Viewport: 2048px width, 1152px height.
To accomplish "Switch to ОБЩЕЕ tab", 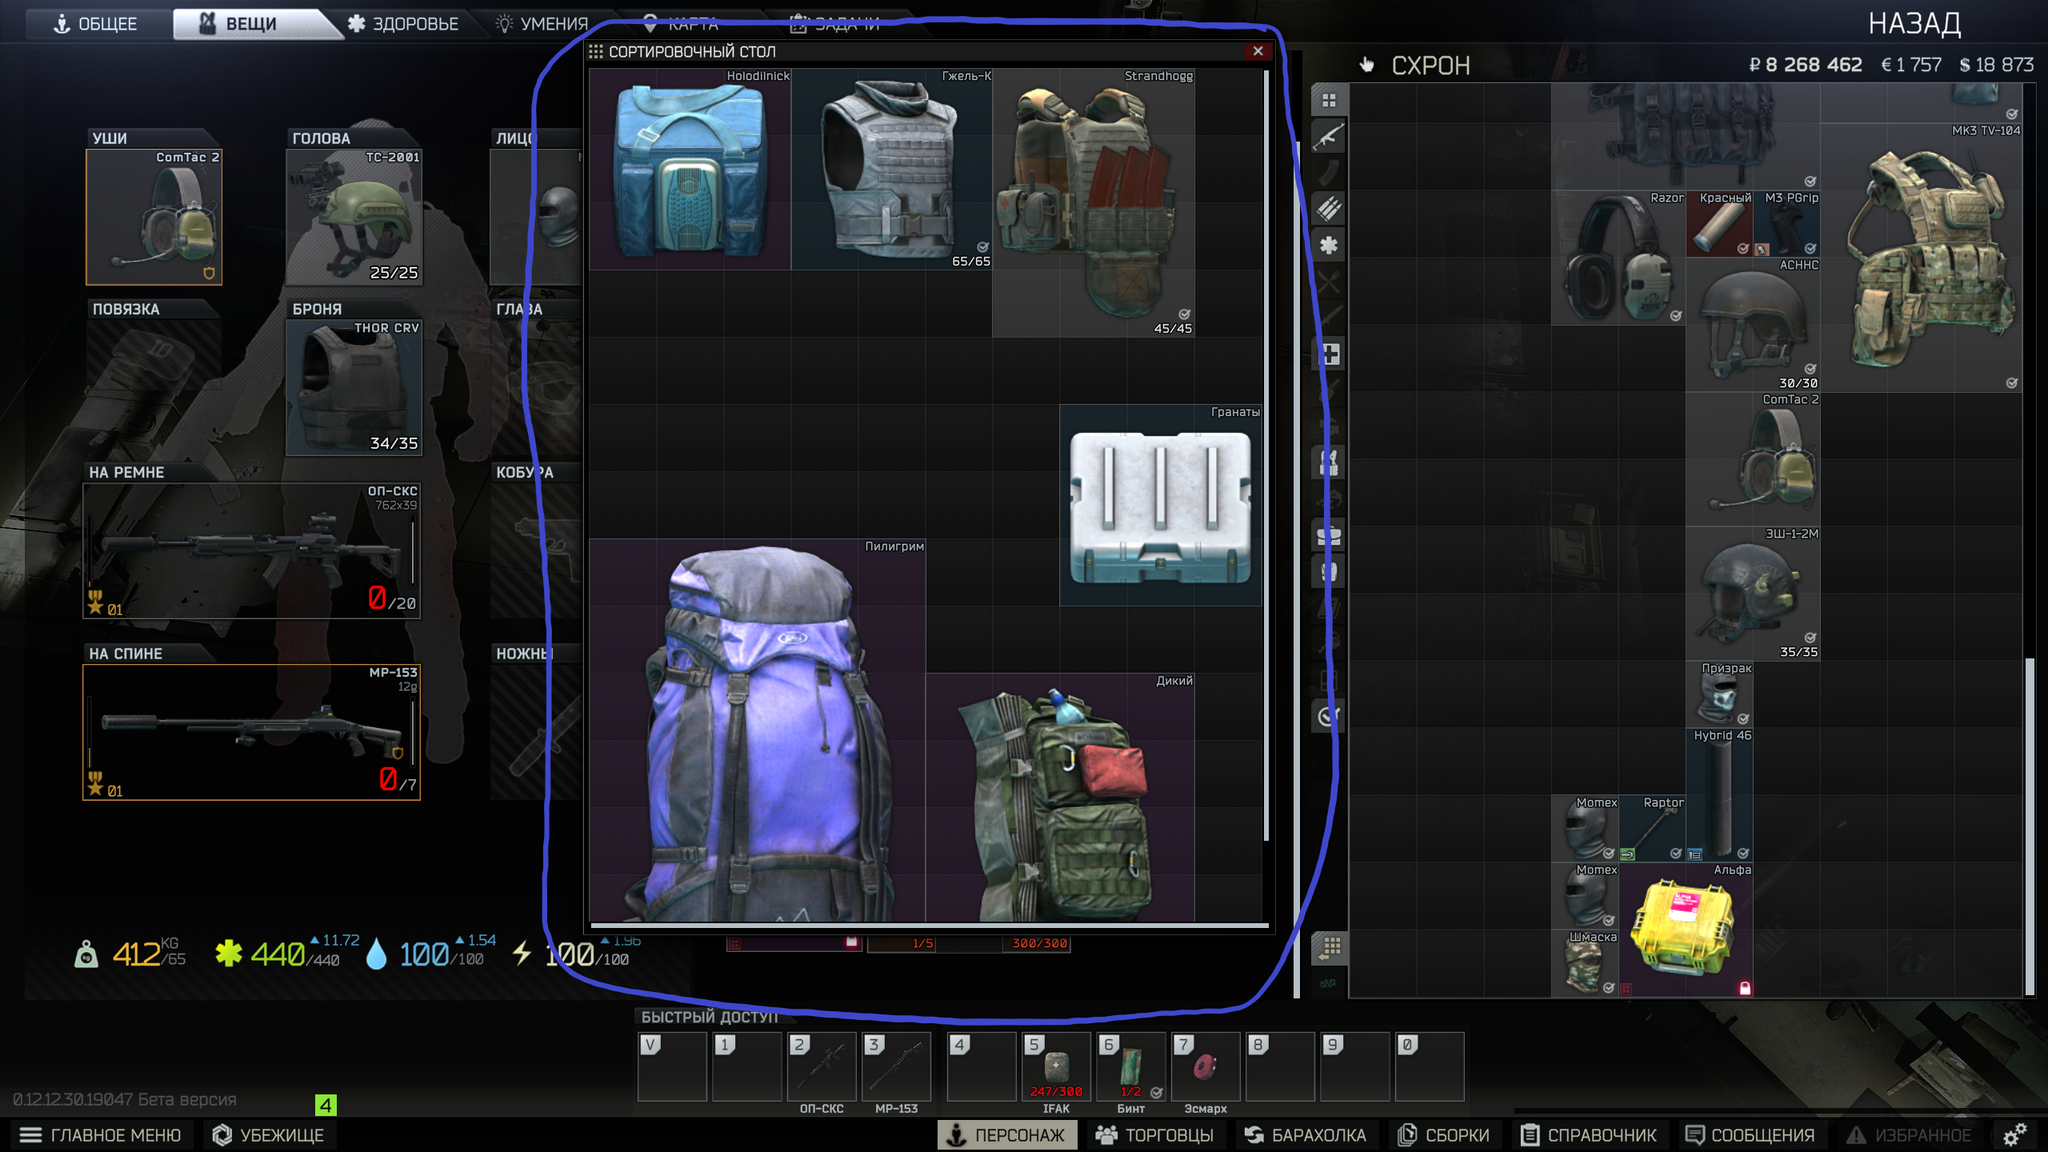I will [96, 24].
